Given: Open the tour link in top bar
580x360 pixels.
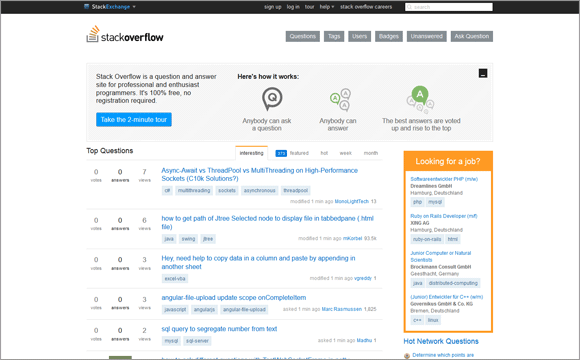Looking at the screenshot, I should [x=309, y=7].
